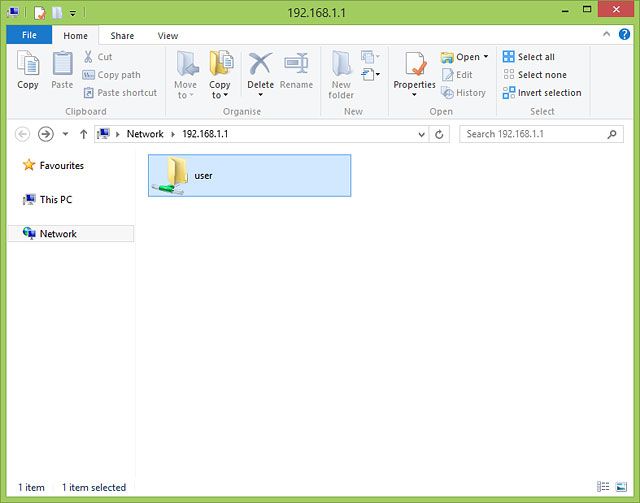The width and height of the screenshot is (640, 503).
Task: Click the window system icon in title bar
Action: pos(13,13)
